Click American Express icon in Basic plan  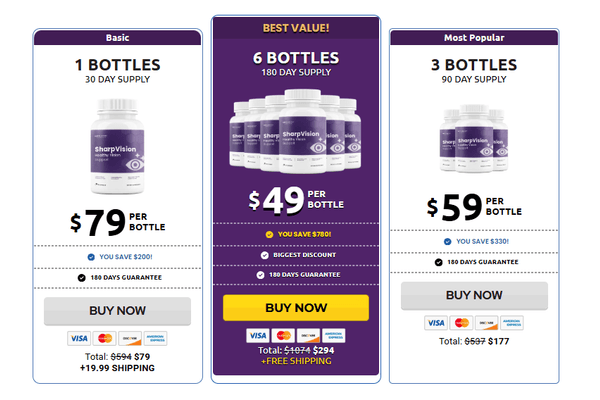pyautogui.click(x=155, y=338)
